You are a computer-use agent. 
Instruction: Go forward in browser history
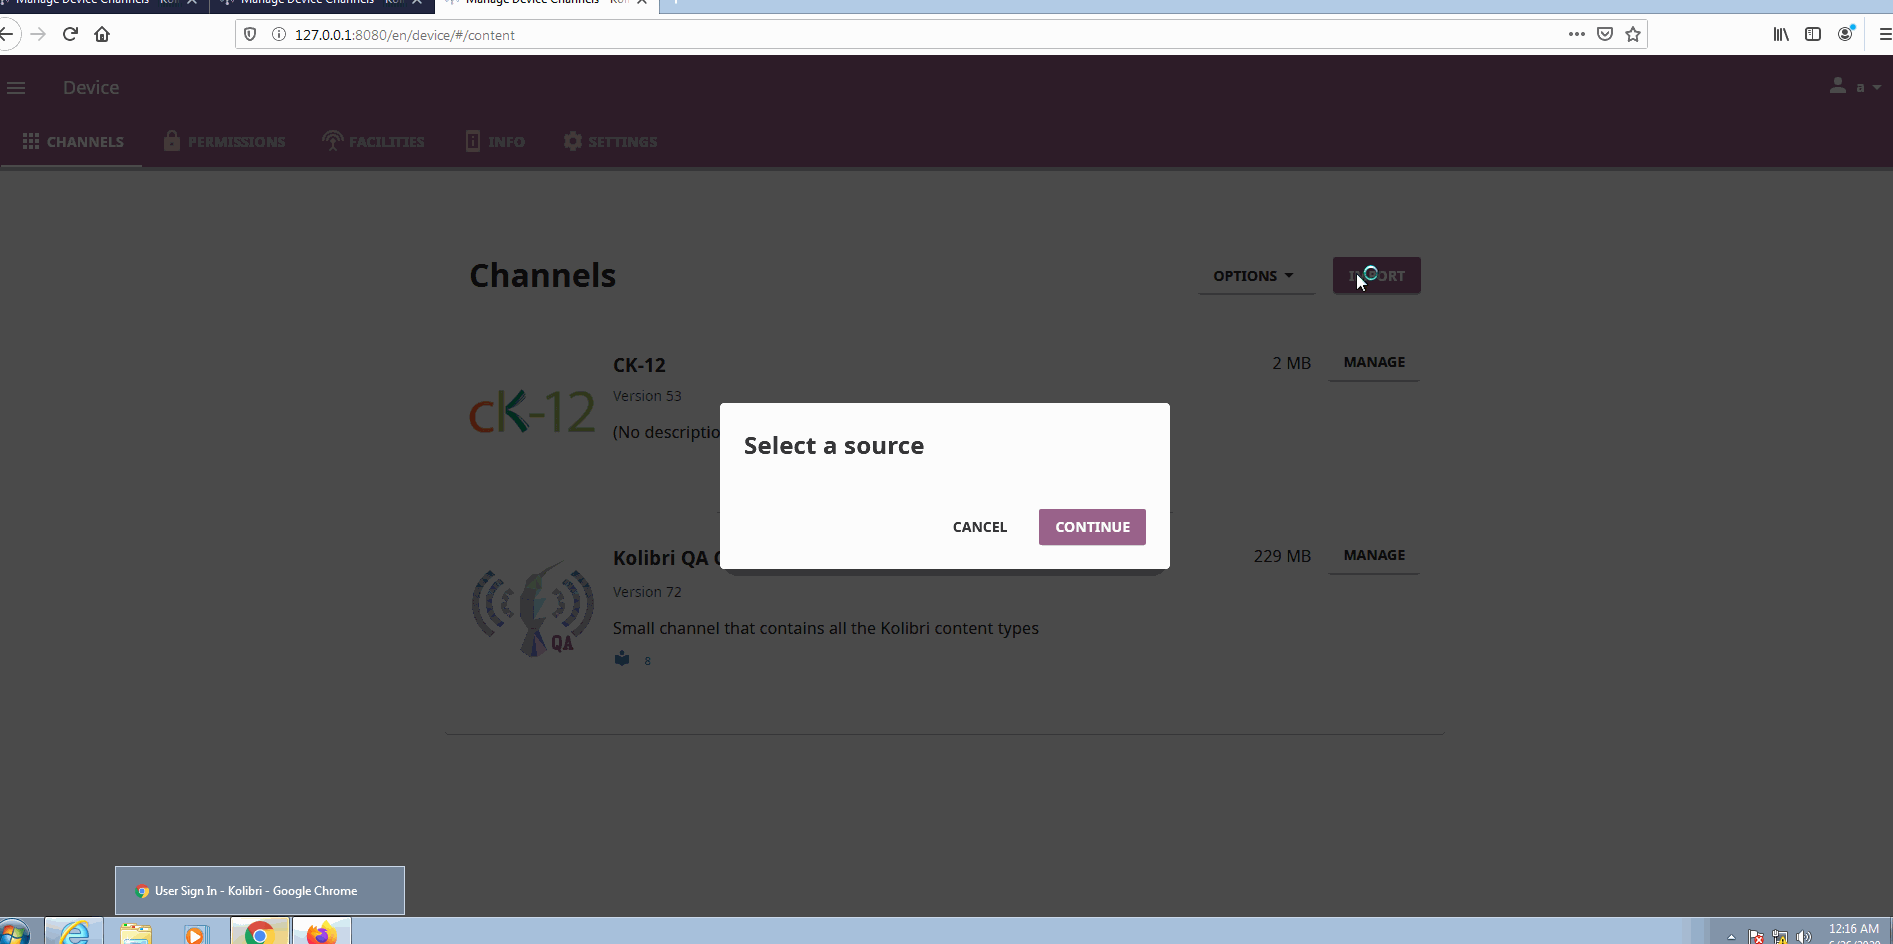(x=38, y=34)
